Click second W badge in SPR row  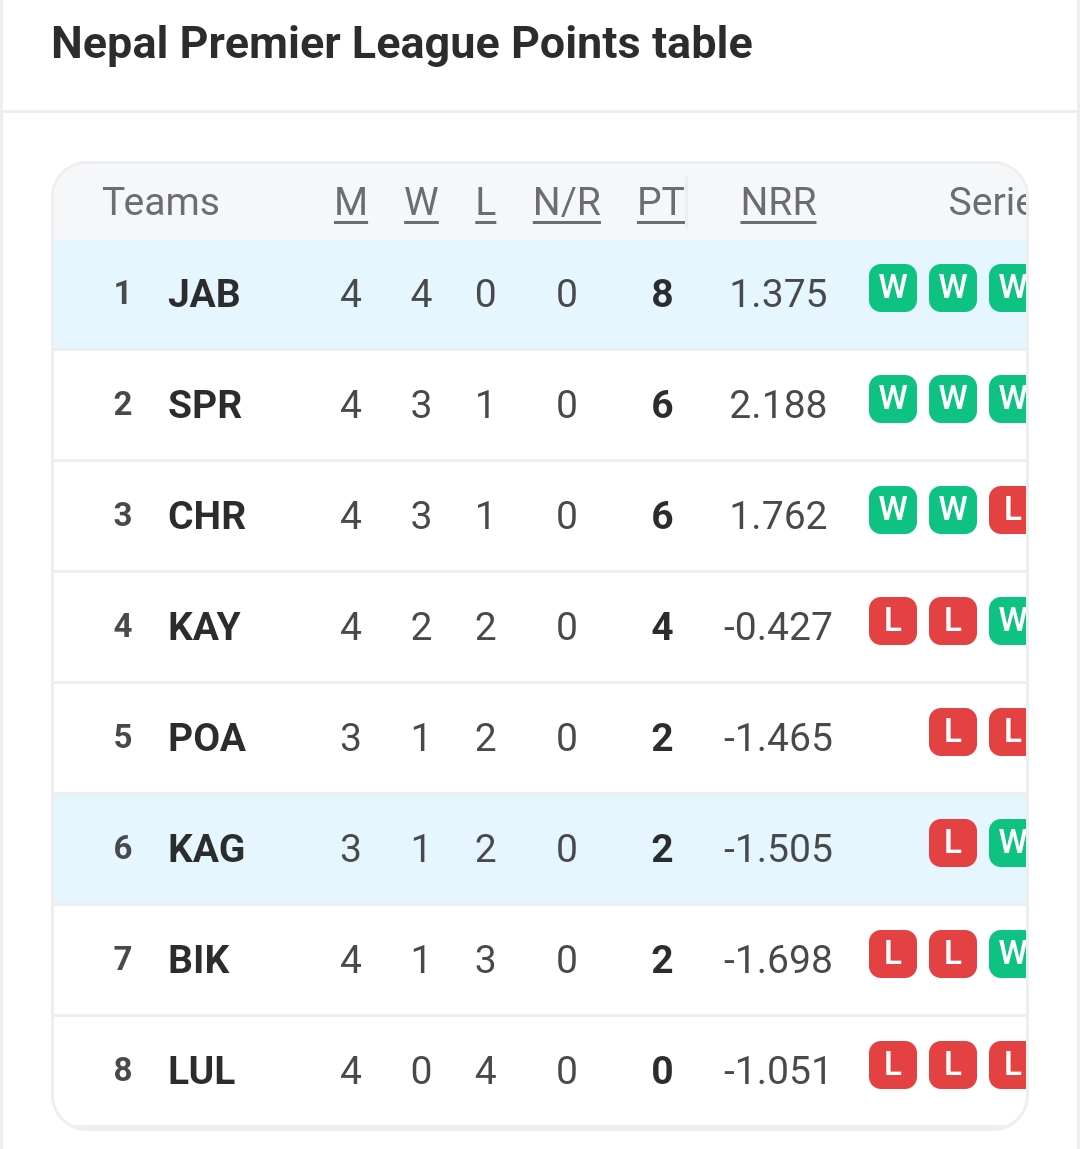(x=952, y=400)
